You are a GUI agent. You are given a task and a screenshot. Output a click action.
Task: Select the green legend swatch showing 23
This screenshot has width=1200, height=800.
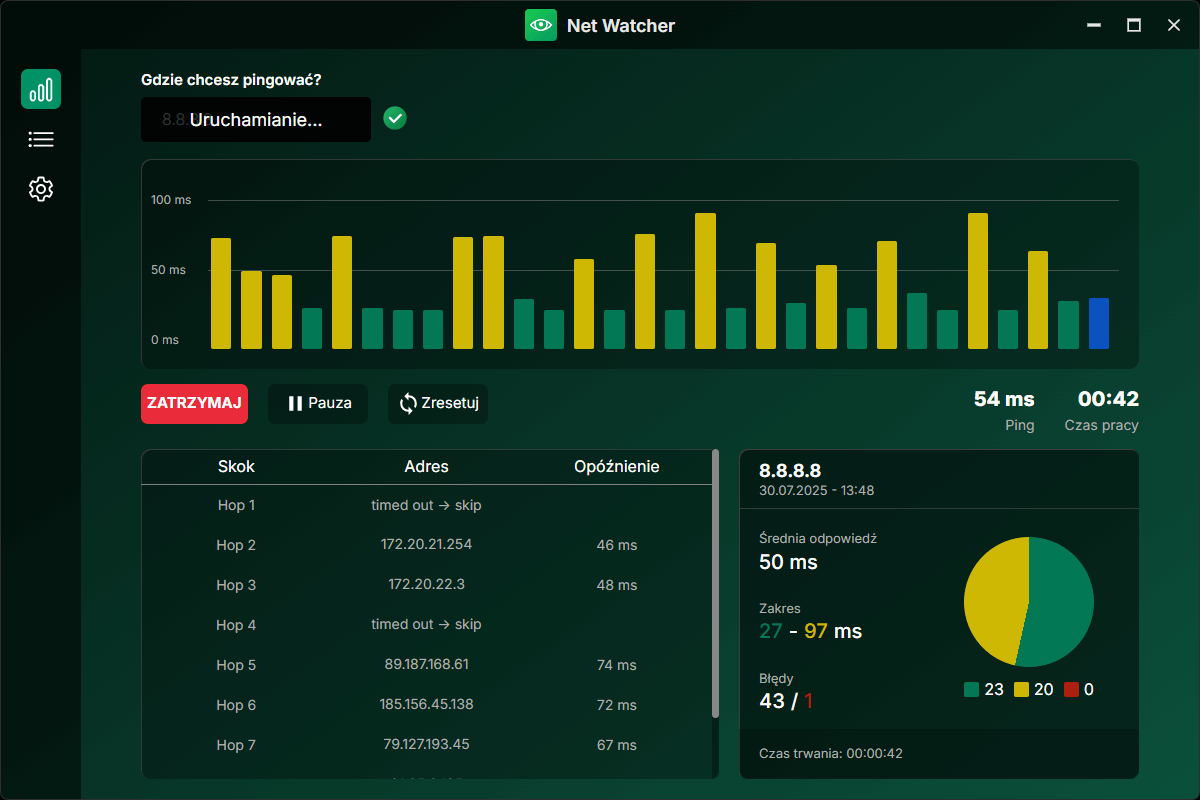969,688
